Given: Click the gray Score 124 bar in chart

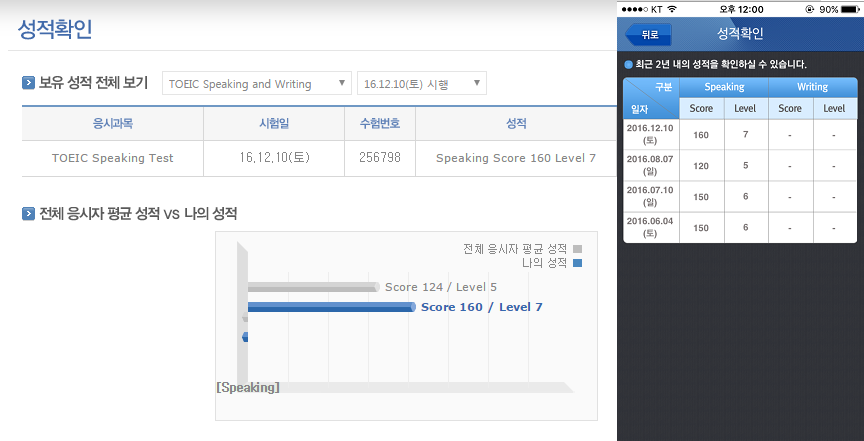Looking at the screenshot, I should coord(313,287).
